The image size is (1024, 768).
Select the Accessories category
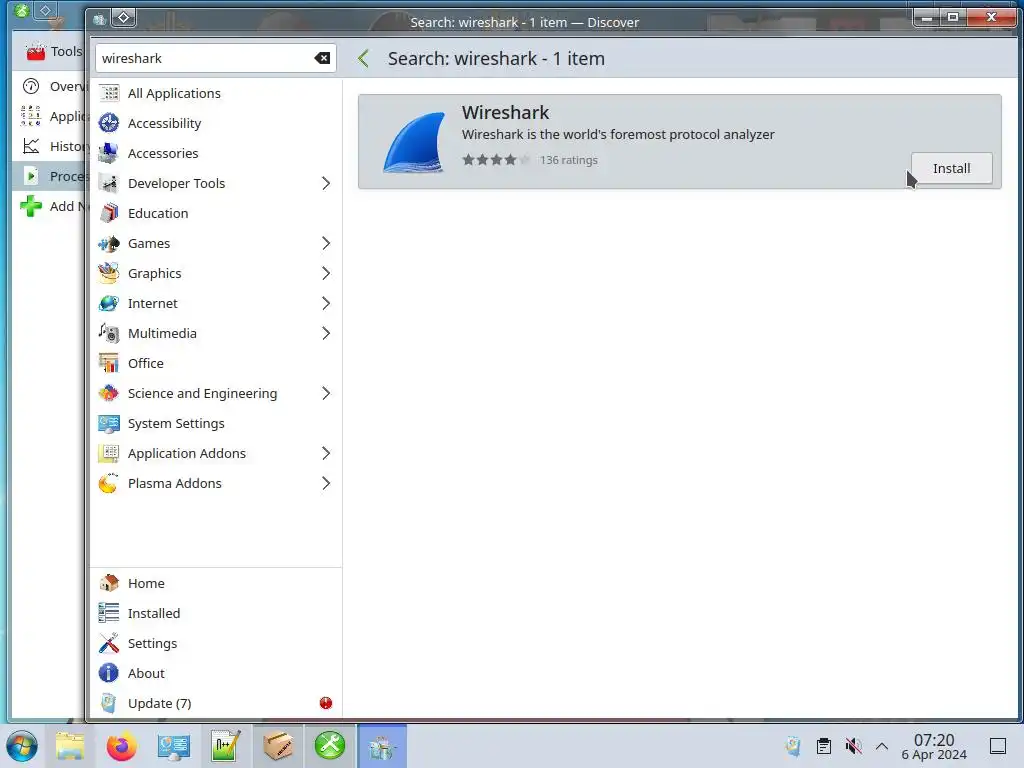click(x=216, y=153)
